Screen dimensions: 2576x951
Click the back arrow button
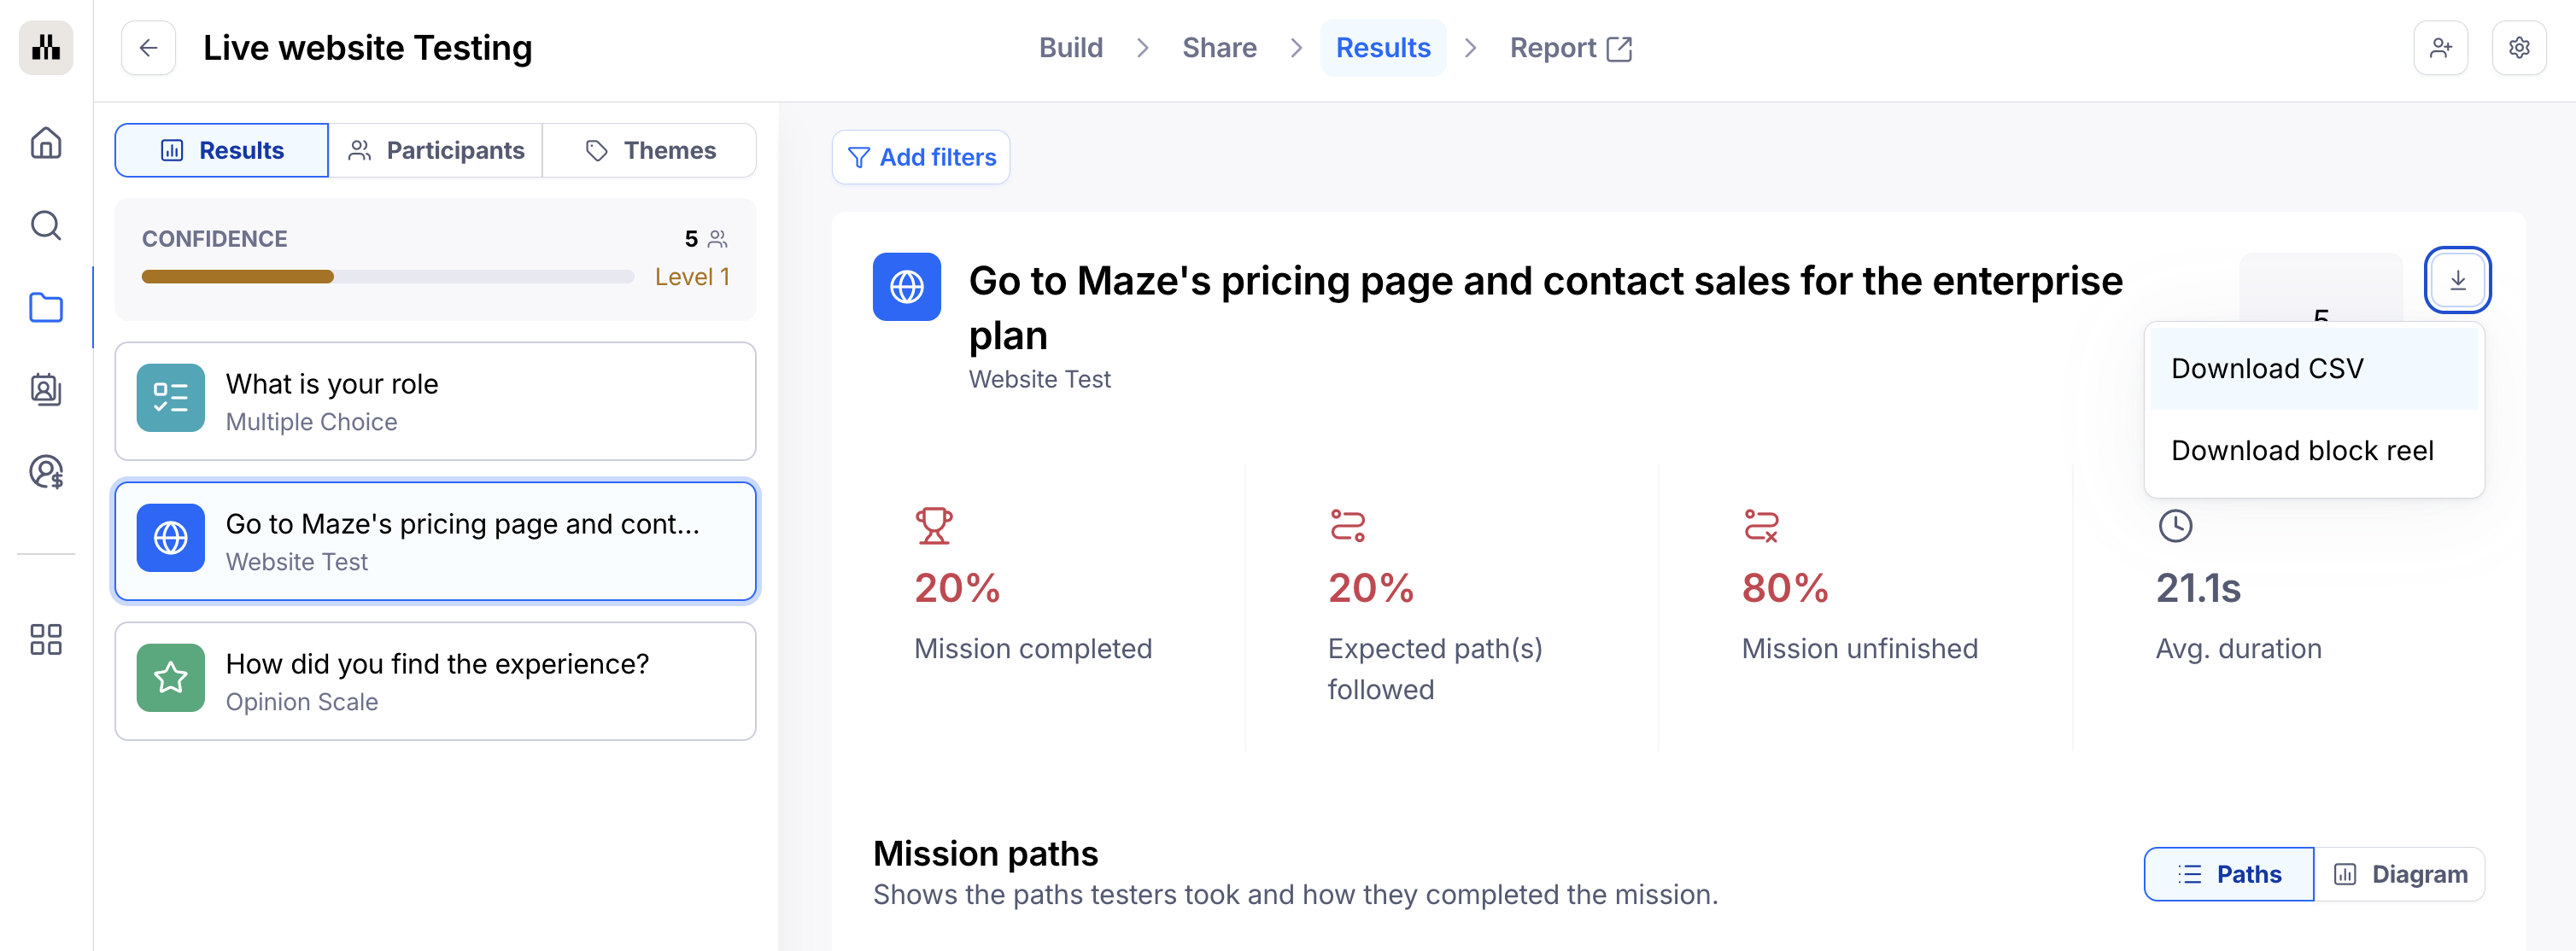[x=148, y=48]
